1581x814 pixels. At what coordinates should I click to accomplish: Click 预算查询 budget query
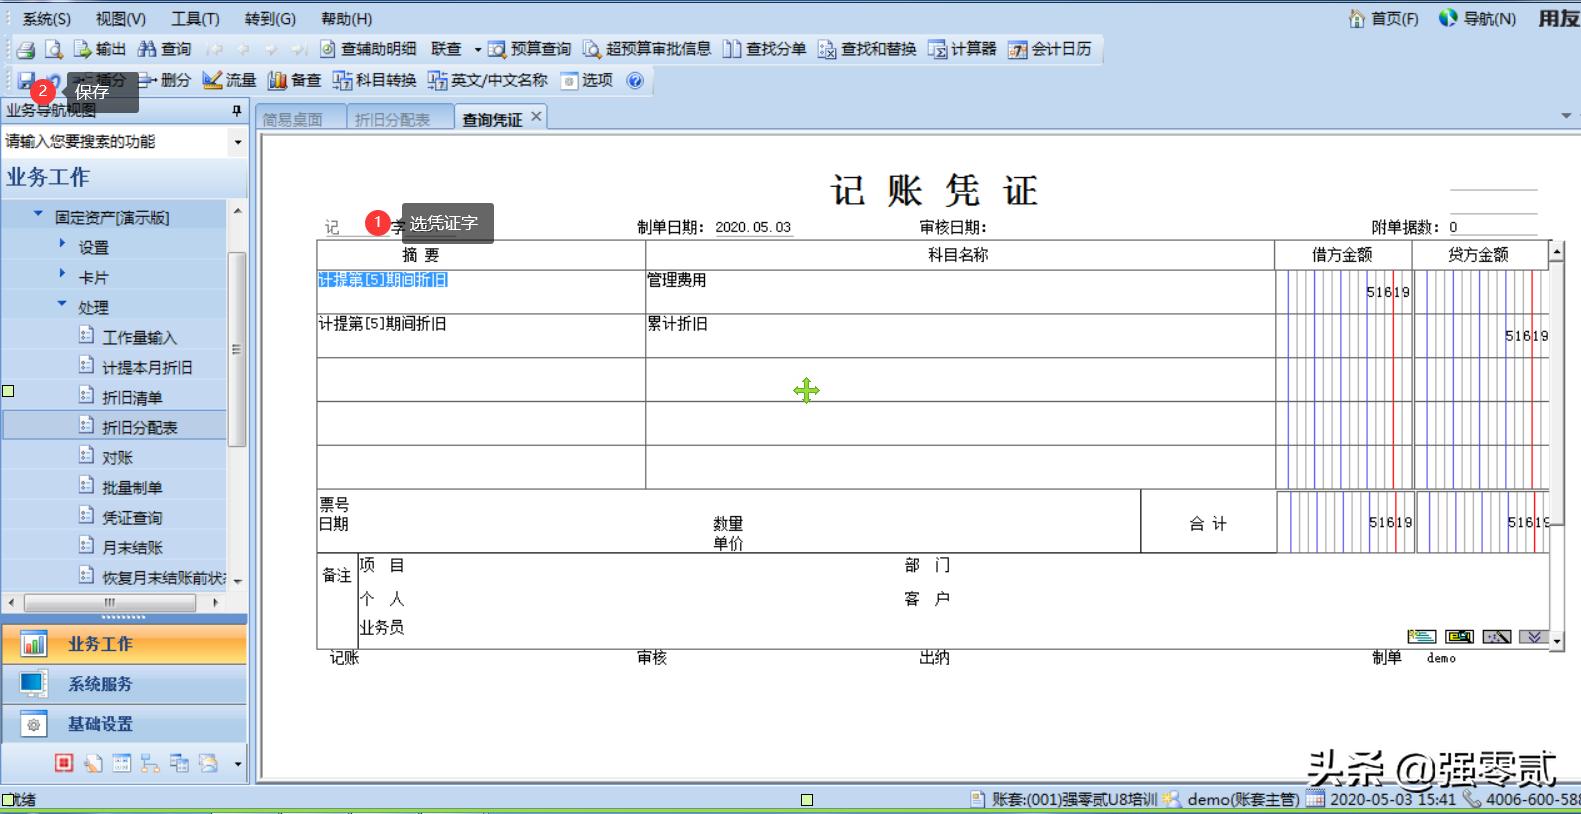click(x=530, y=49)
